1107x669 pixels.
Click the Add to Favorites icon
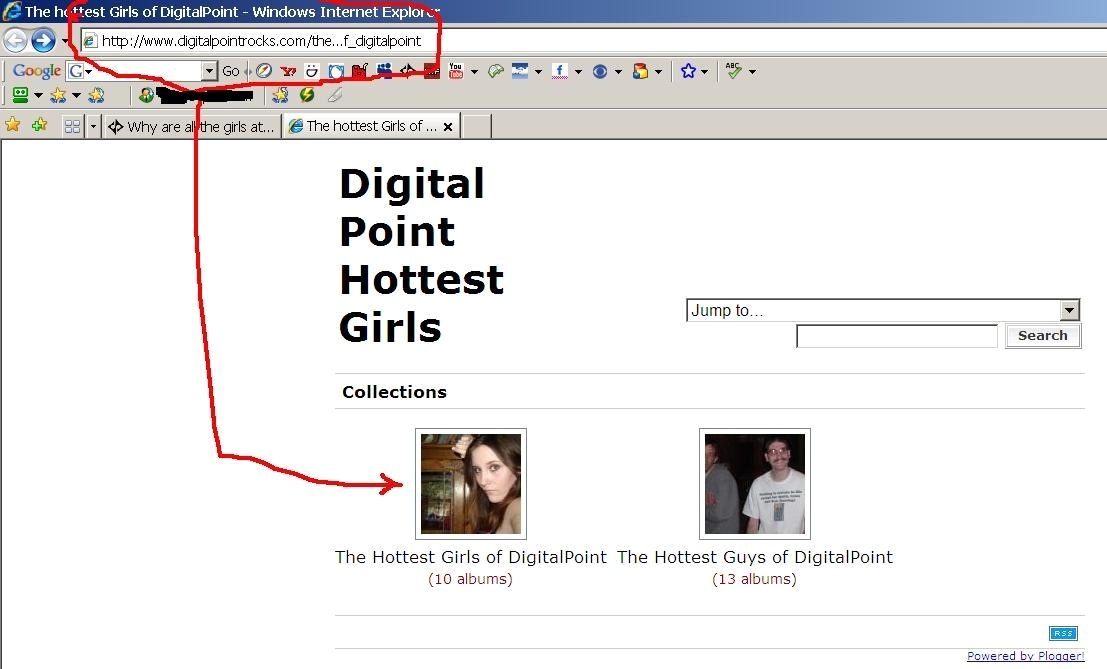(x=39, y=126)
